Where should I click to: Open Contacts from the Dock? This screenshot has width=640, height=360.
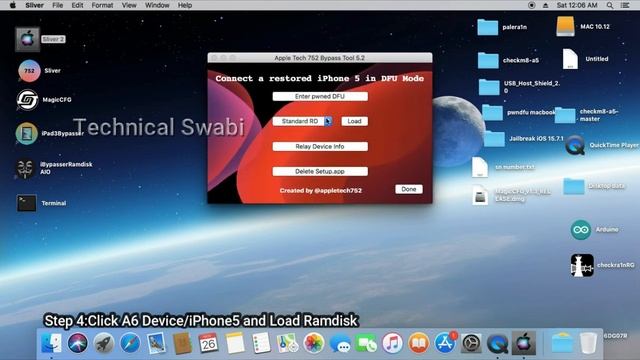[182, 343]
